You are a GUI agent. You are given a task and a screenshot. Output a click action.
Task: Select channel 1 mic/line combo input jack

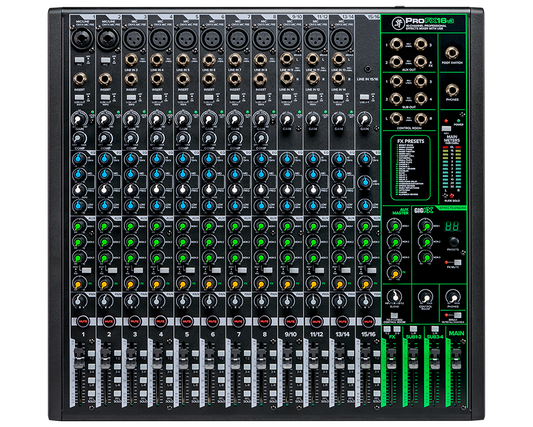pyautogui.click(x=83, y=38)
